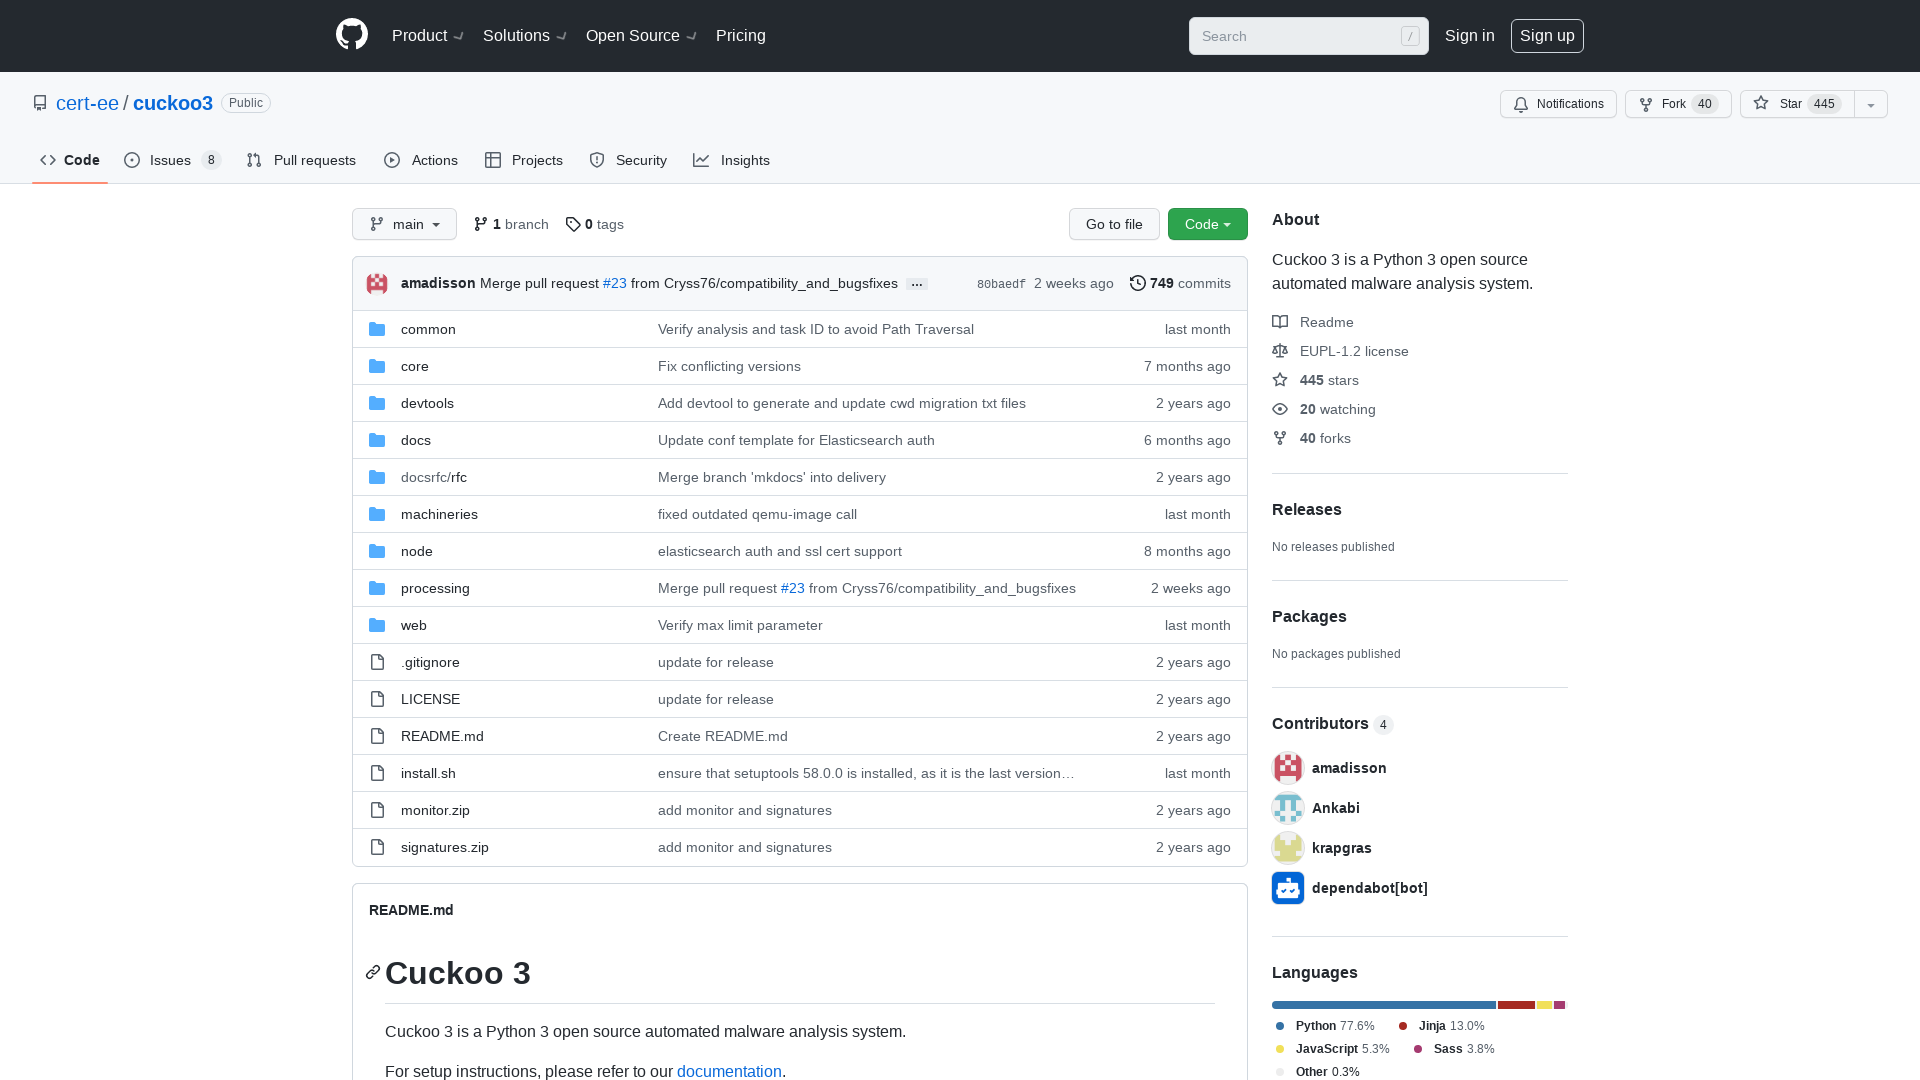
Task: Click the Readme book icon
Action: pos(1280,322)
